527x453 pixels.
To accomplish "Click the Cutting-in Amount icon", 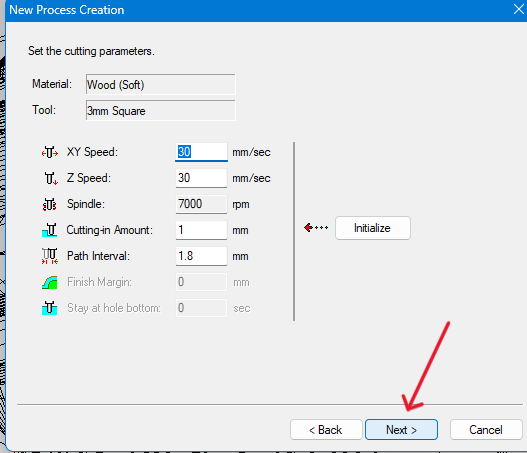I will 50,230.
